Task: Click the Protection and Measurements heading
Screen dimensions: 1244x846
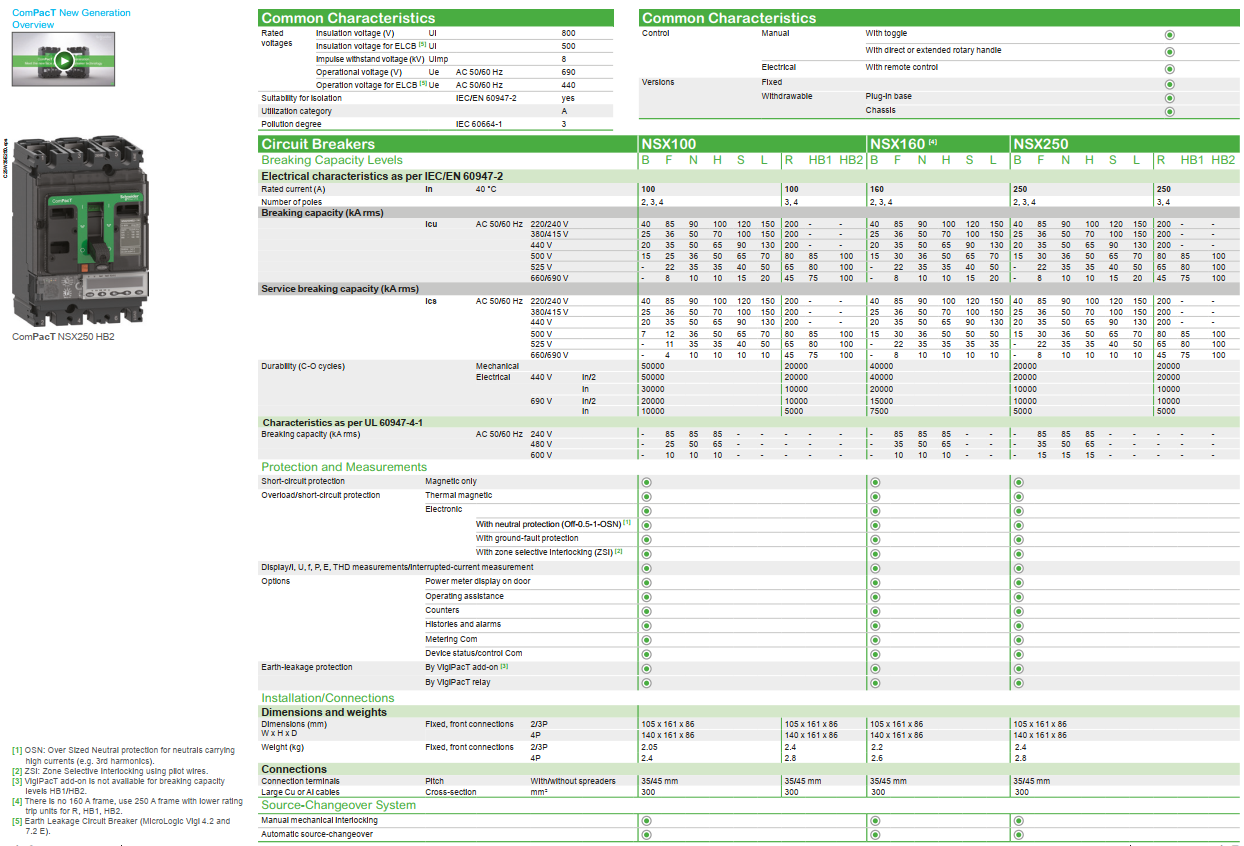Action: [x=343, y=467]
